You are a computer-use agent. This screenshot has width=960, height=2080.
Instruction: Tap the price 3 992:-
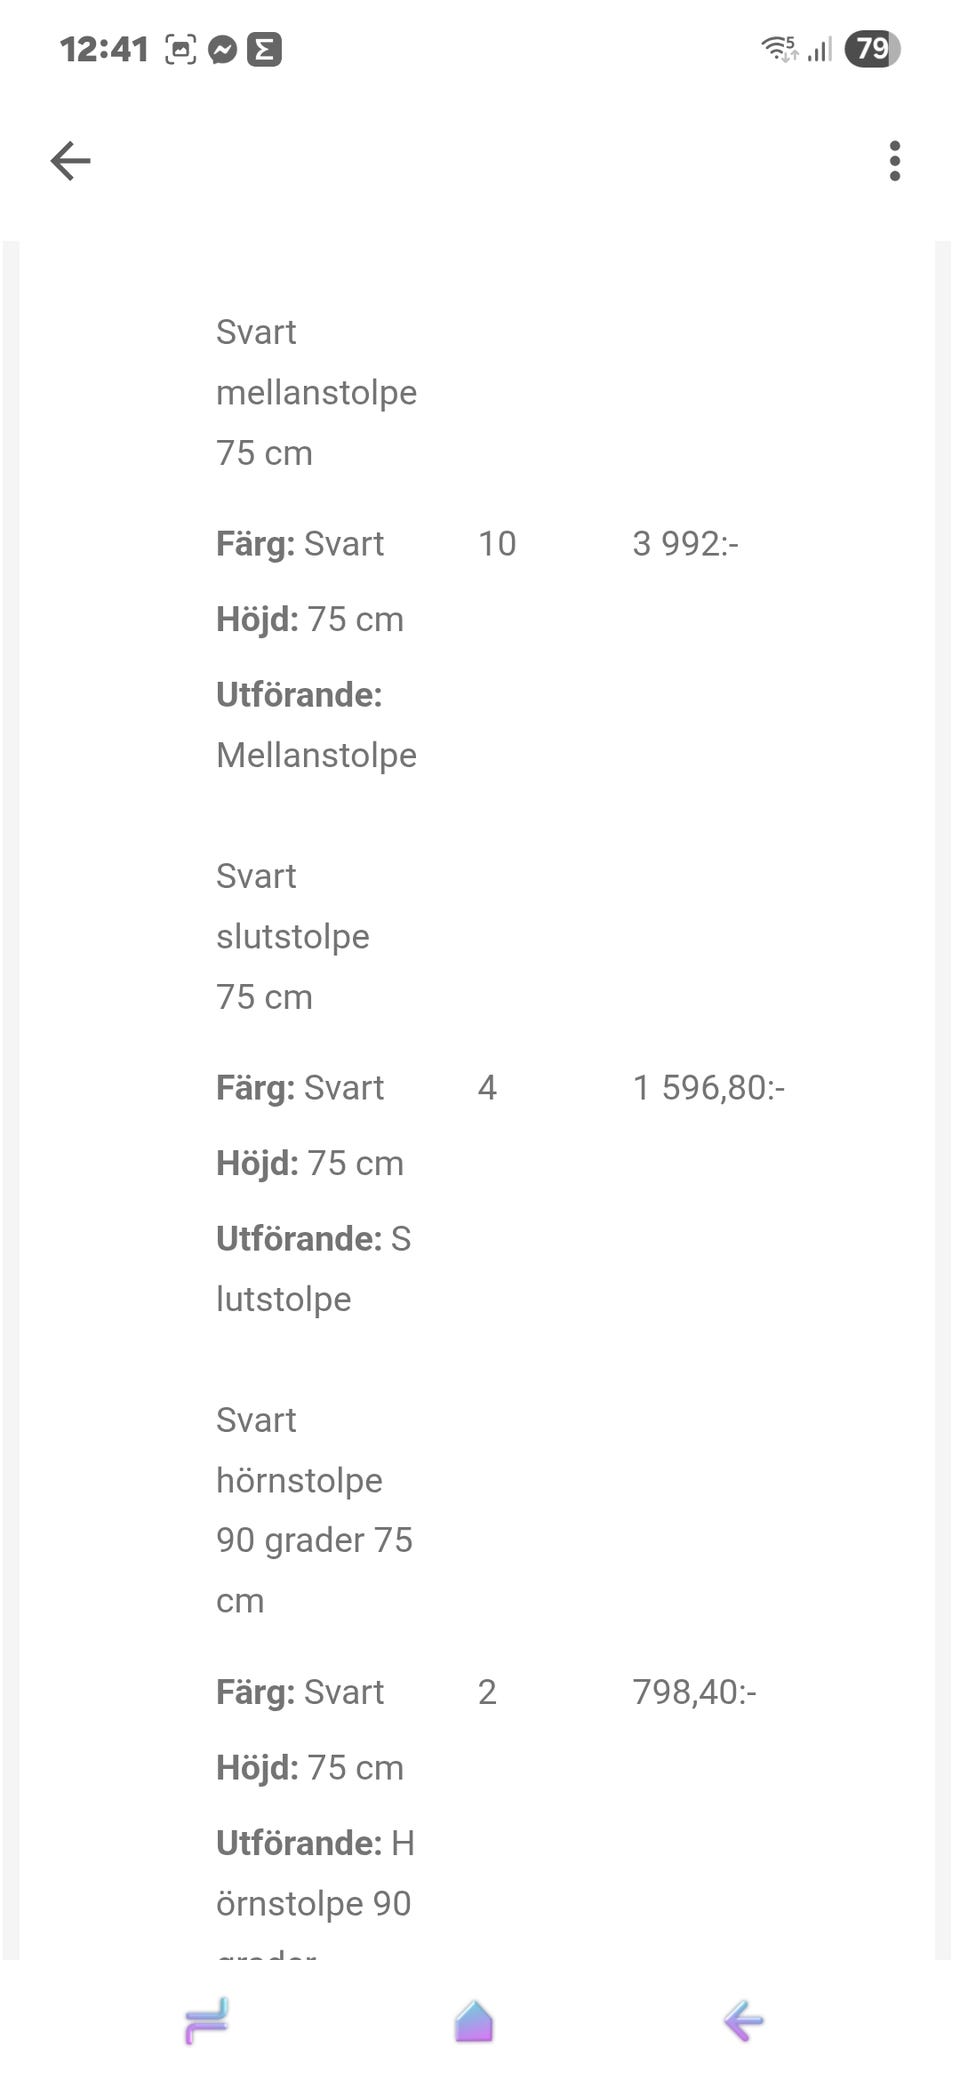685,544
